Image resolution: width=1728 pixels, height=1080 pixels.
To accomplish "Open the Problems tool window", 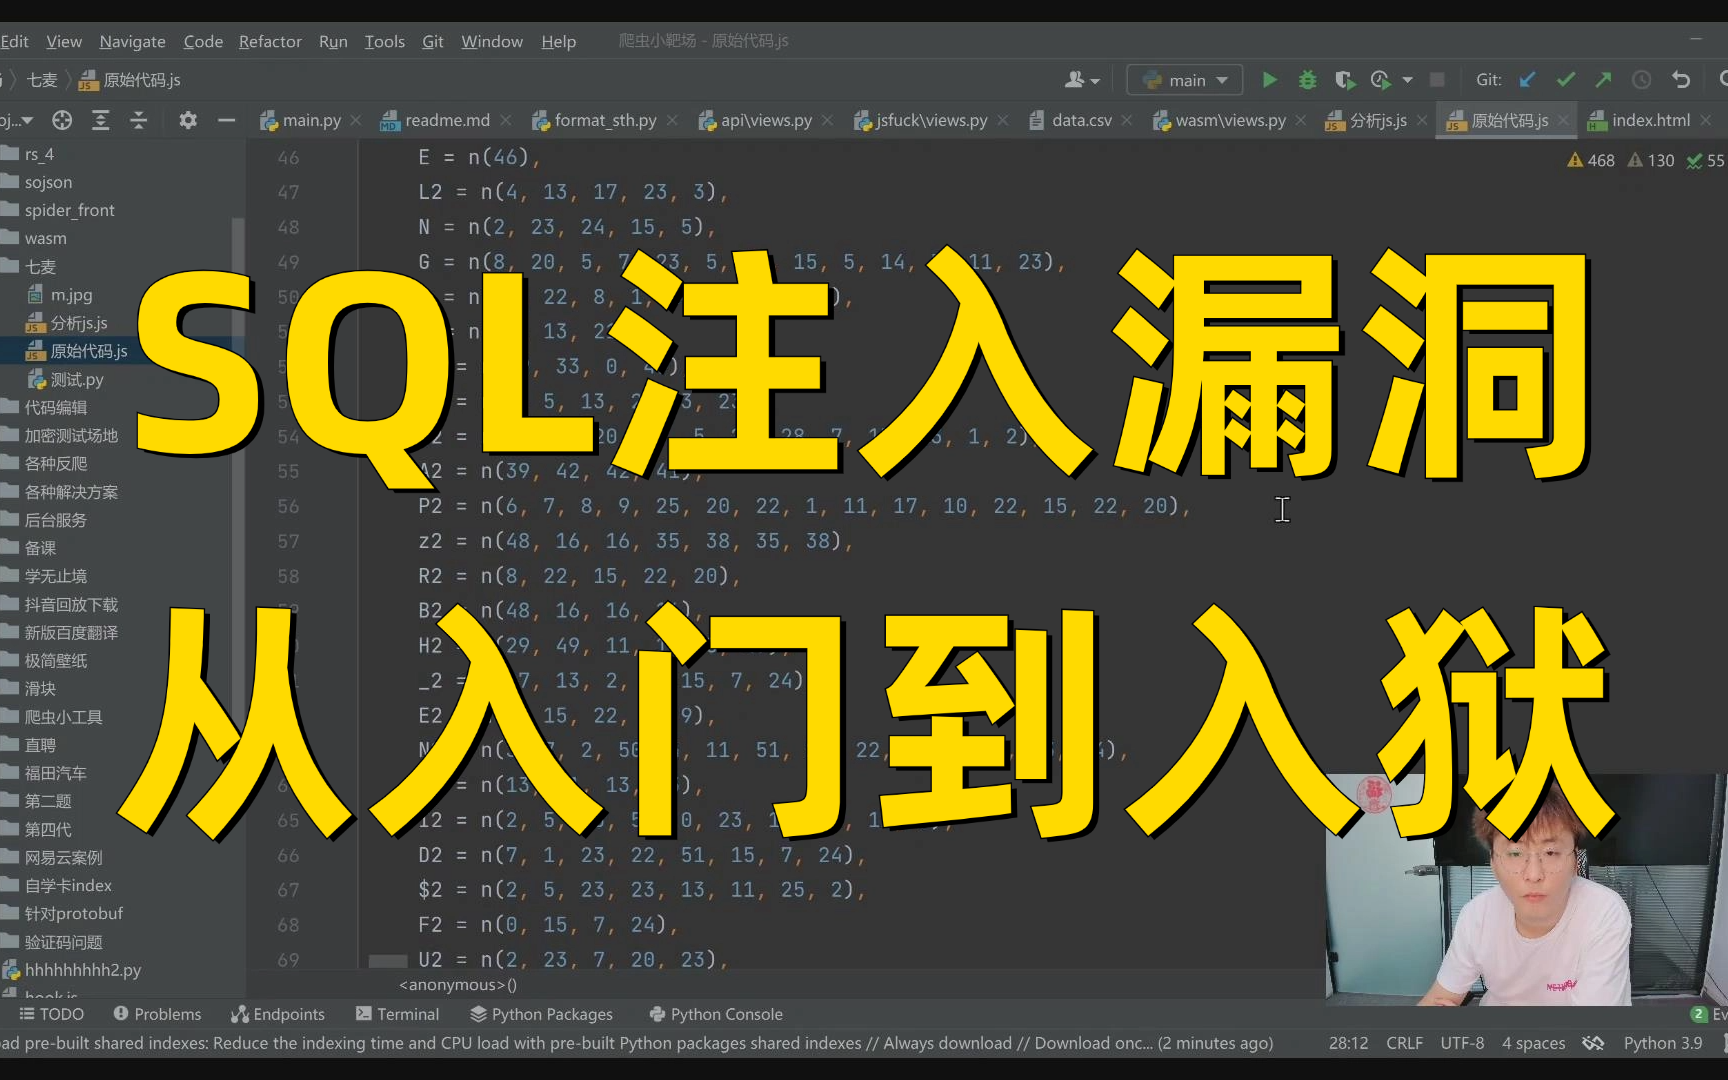I will [157, 1014].
